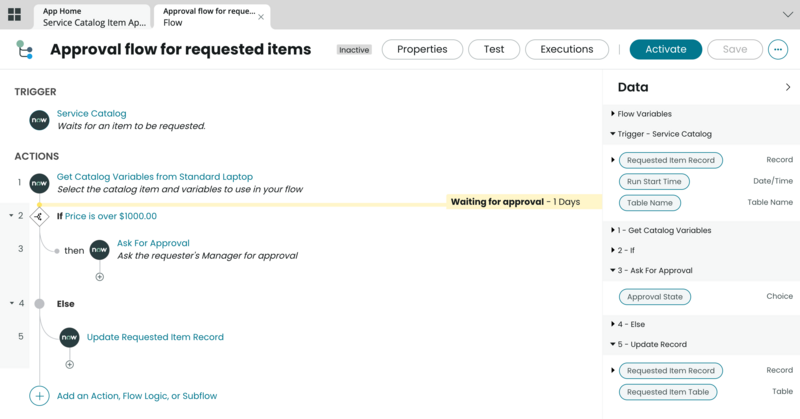This screenshot has width=800, height=419.
Task: Click the flow type icon beside title
Action: tap(24, 50)
